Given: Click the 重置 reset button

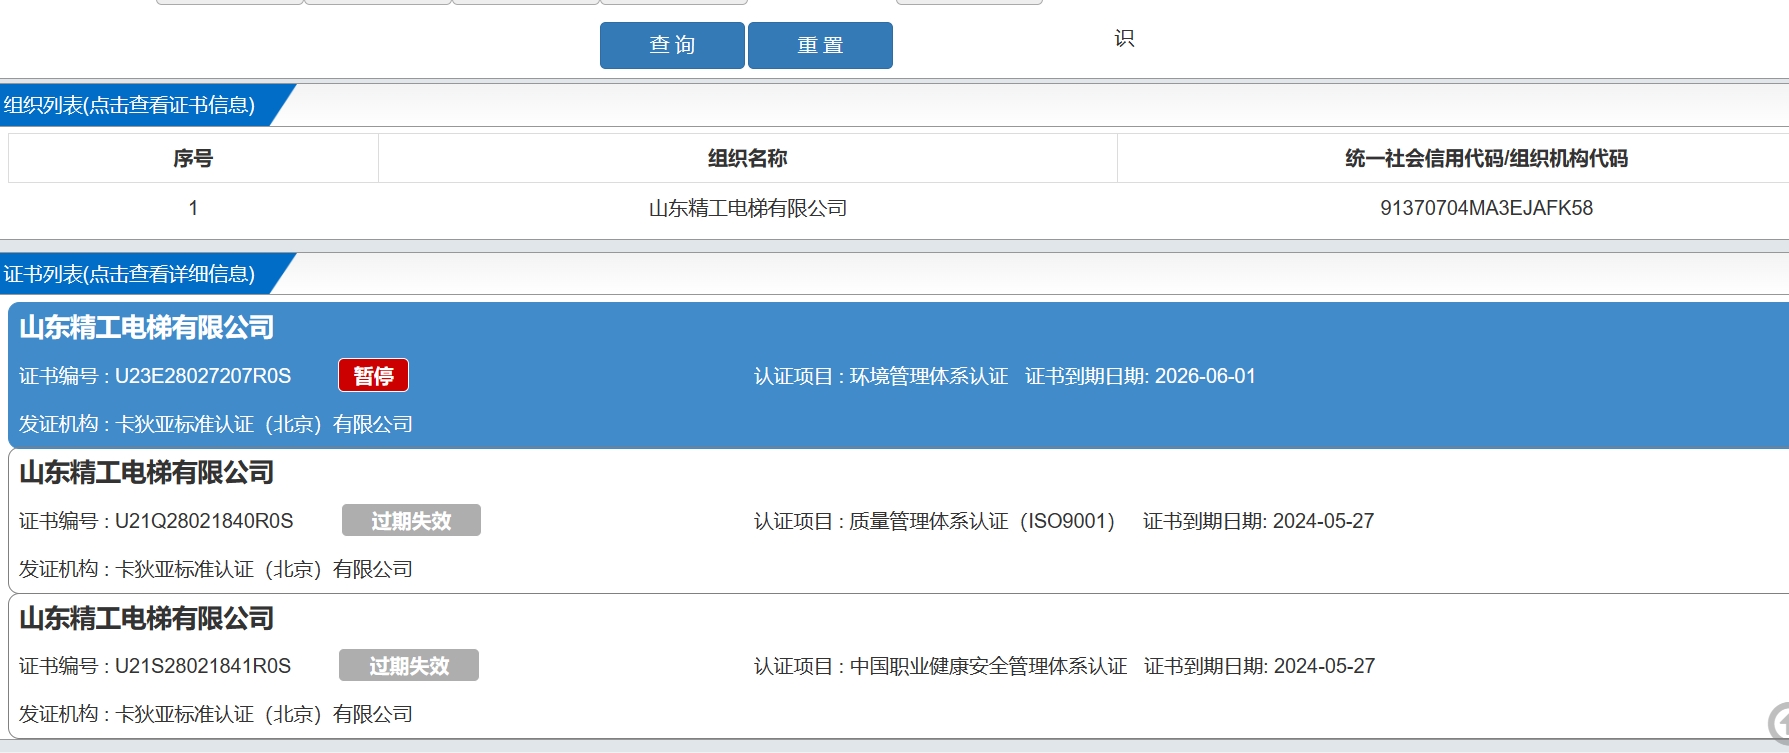Looking at the screenshot, I should [820, 45].
